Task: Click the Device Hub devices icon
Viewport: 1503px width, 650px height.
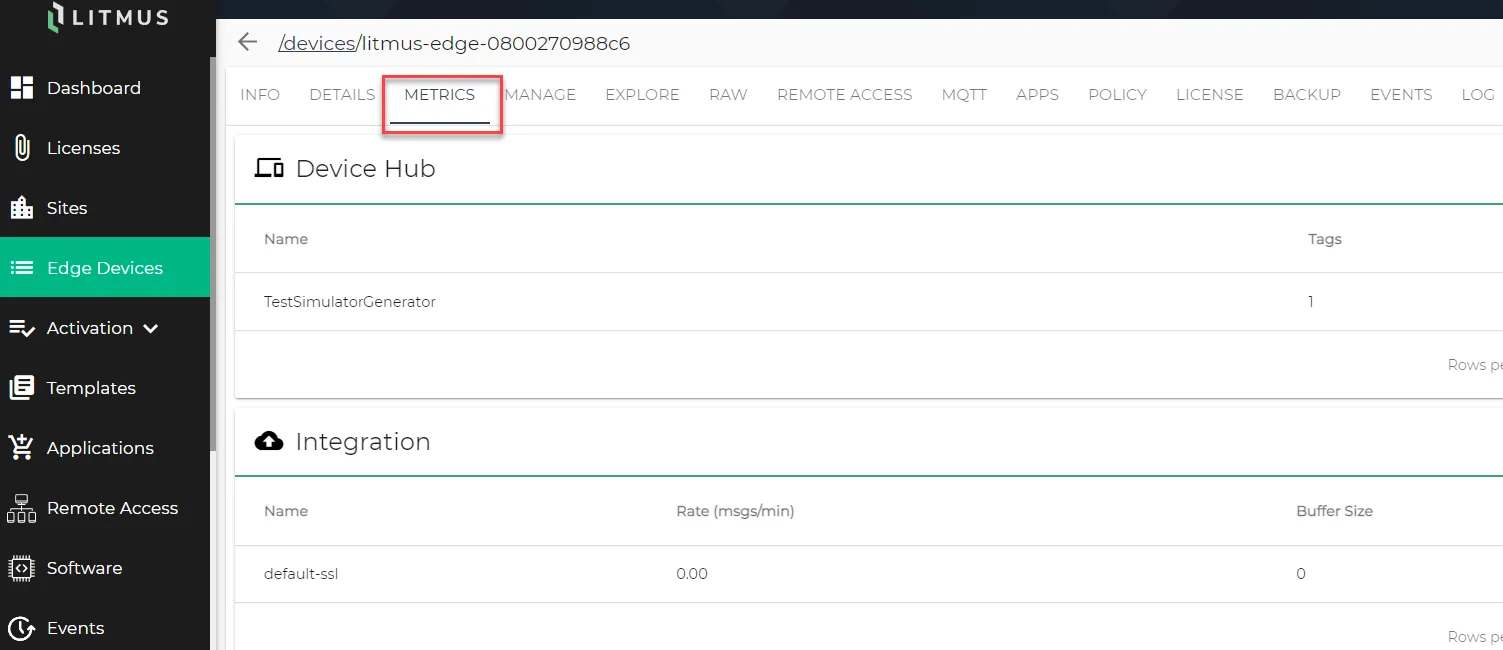Action: pyautogui.click(x=269, y=168)
